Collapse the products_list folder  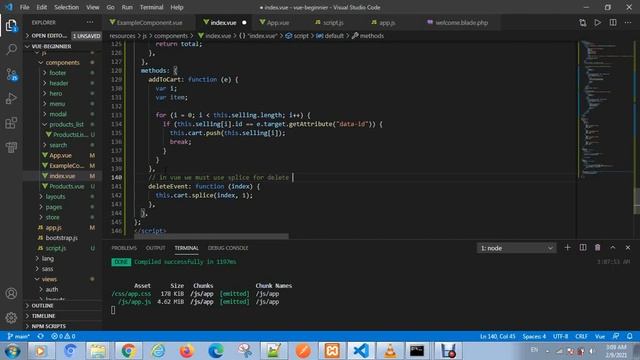click(66, 124)
